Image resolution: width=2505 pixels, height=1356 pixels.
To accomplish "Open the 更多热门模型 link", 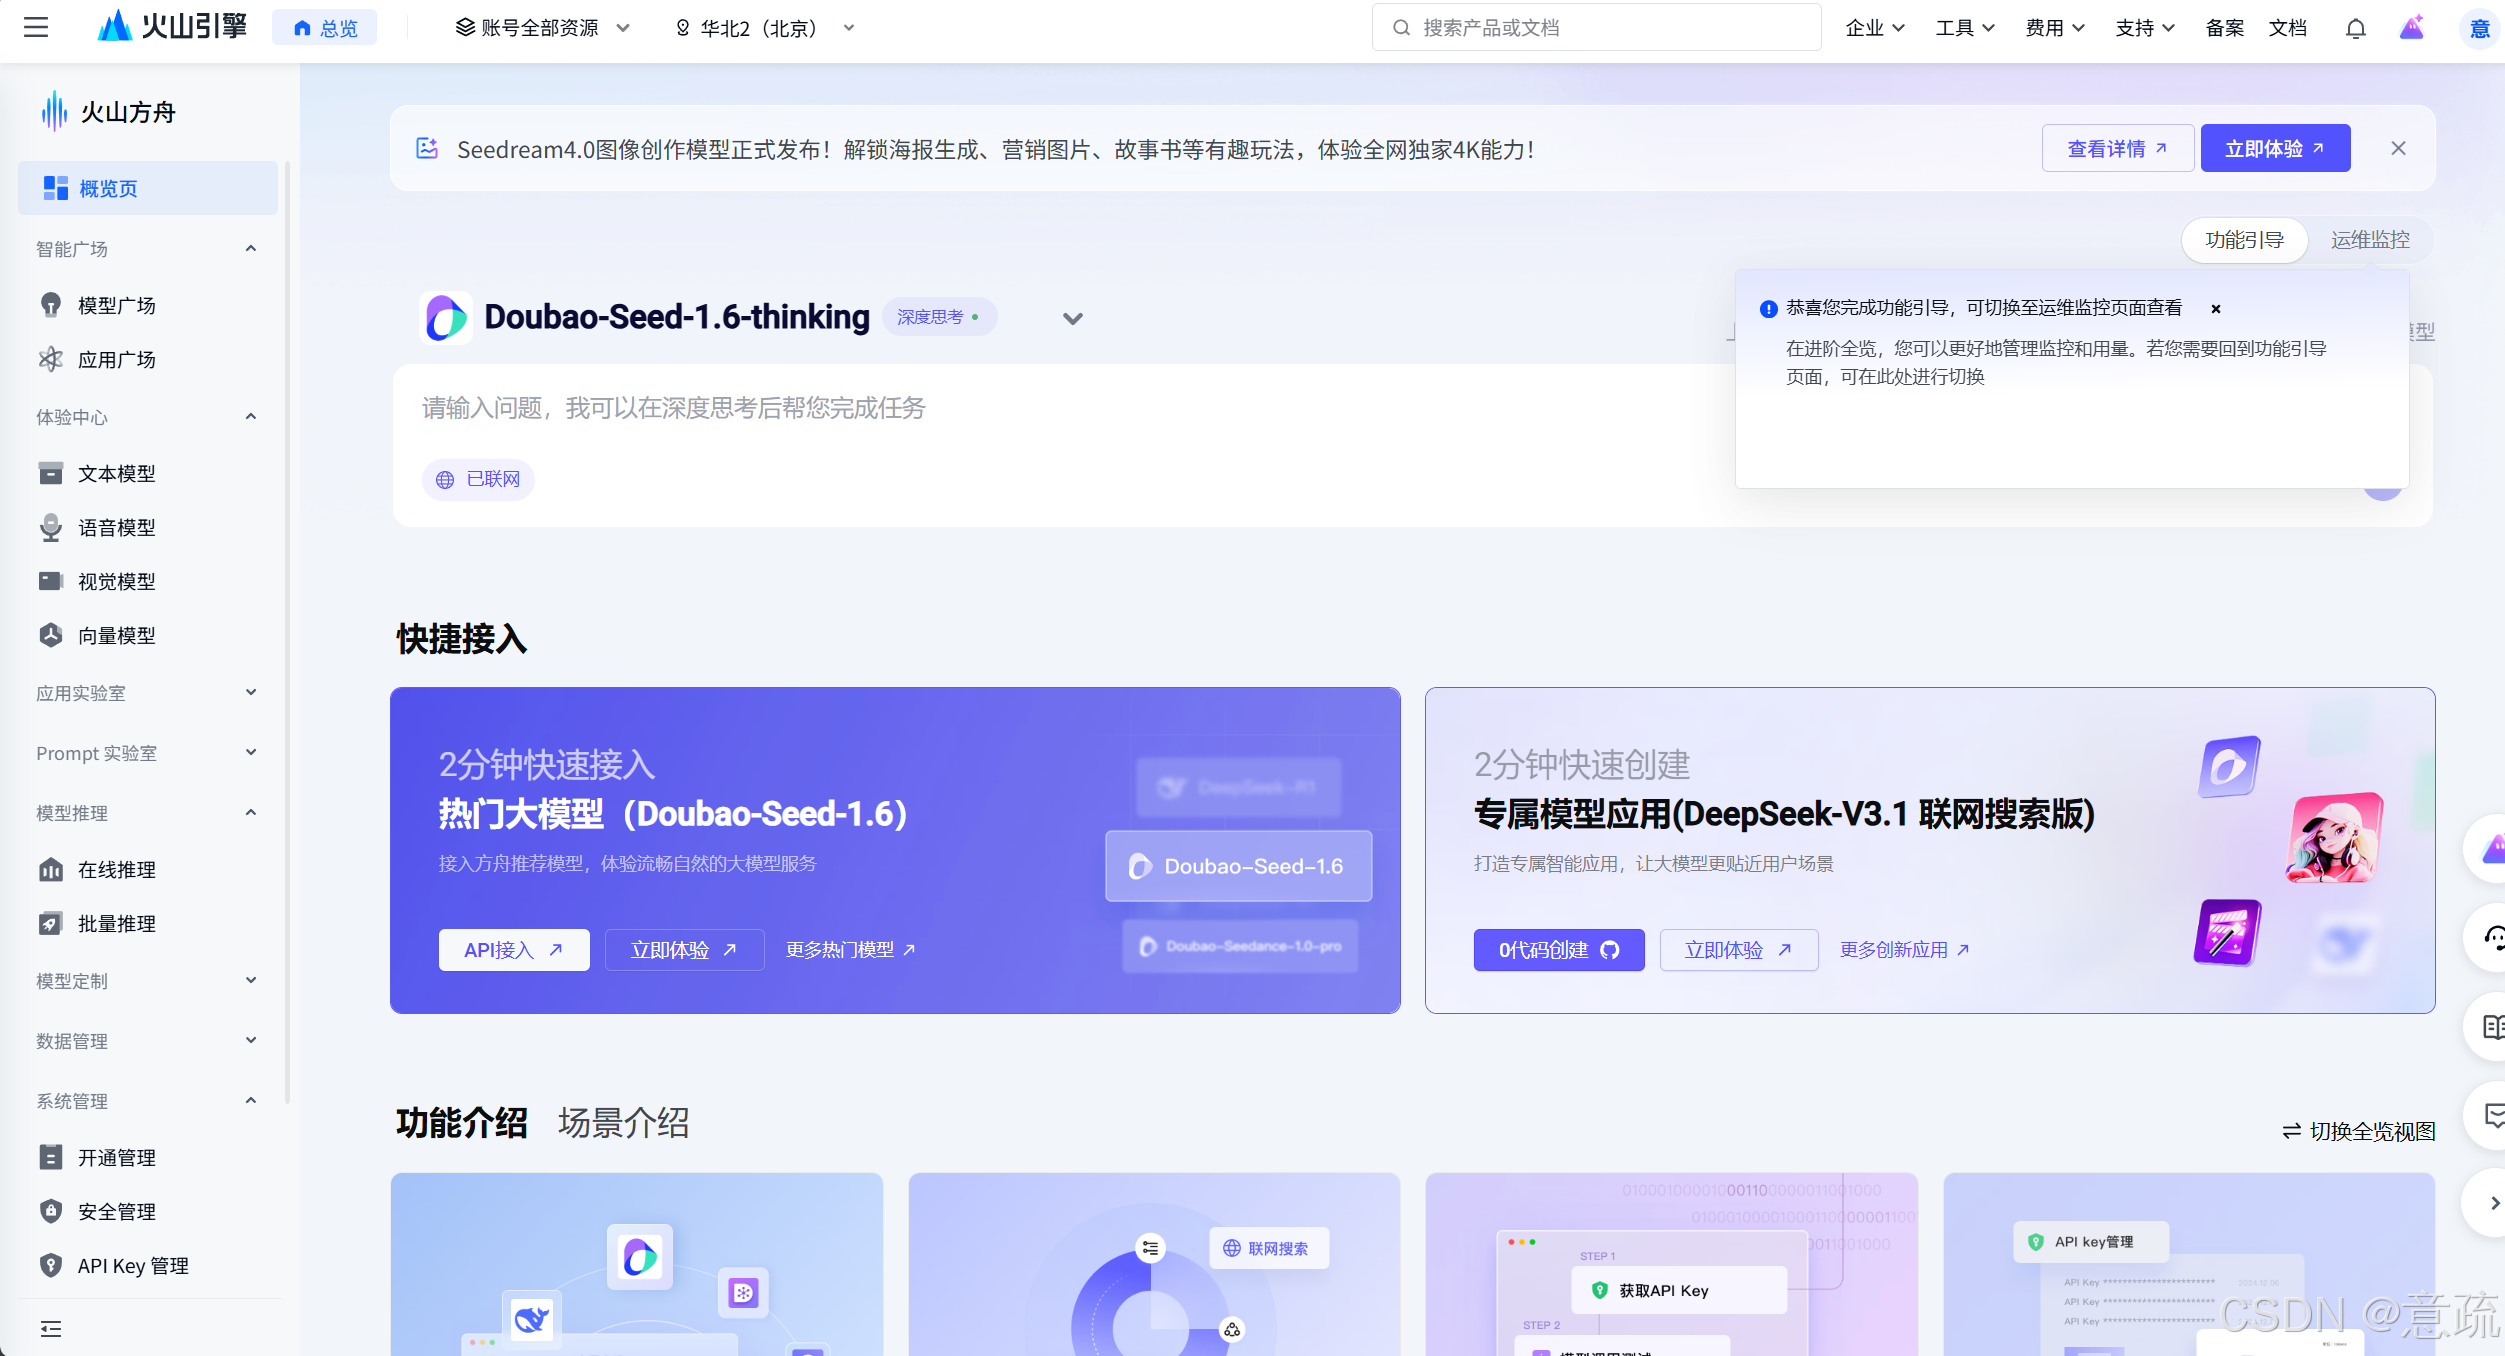I will click(x=850, y=950).
